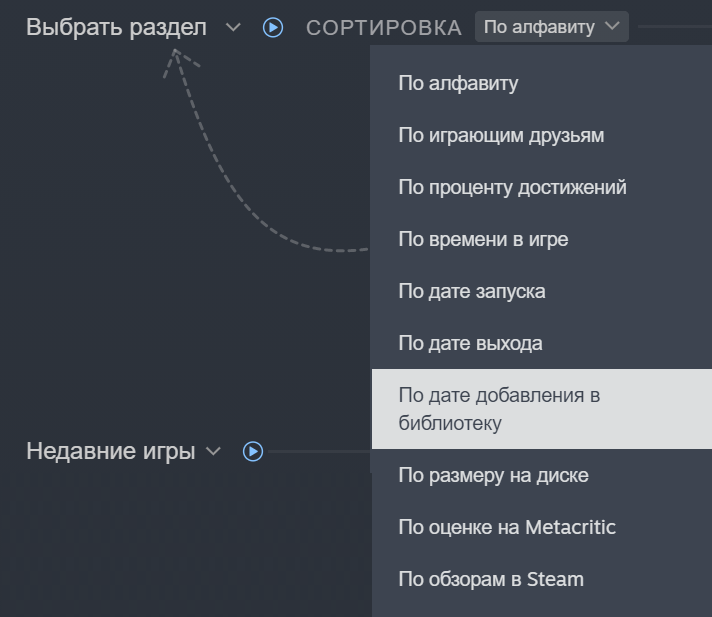Choose По дате запуска sorting
The image size is (712, 617).
pyautogui.click(x=472, y=291)
